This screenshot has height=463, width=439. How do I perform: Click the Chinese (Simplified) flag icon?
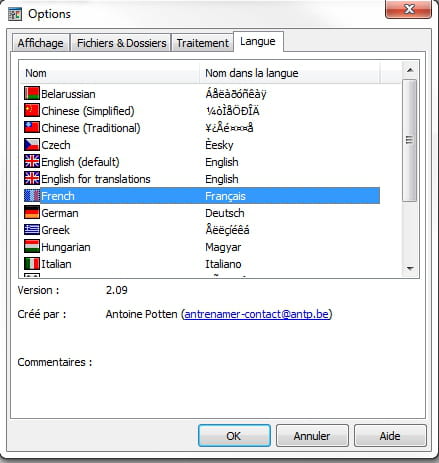pos(32,111)
